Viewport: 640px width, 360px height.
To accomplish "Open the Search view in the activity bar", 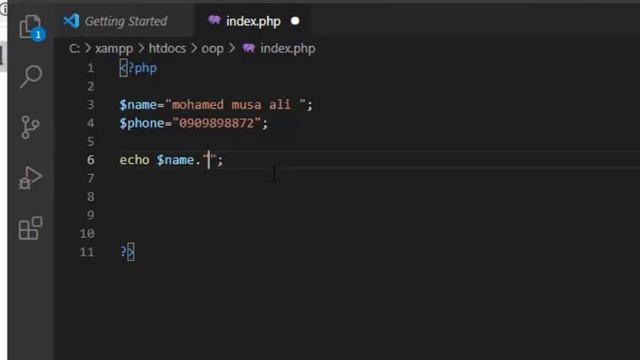I will [x=31, y=76].
